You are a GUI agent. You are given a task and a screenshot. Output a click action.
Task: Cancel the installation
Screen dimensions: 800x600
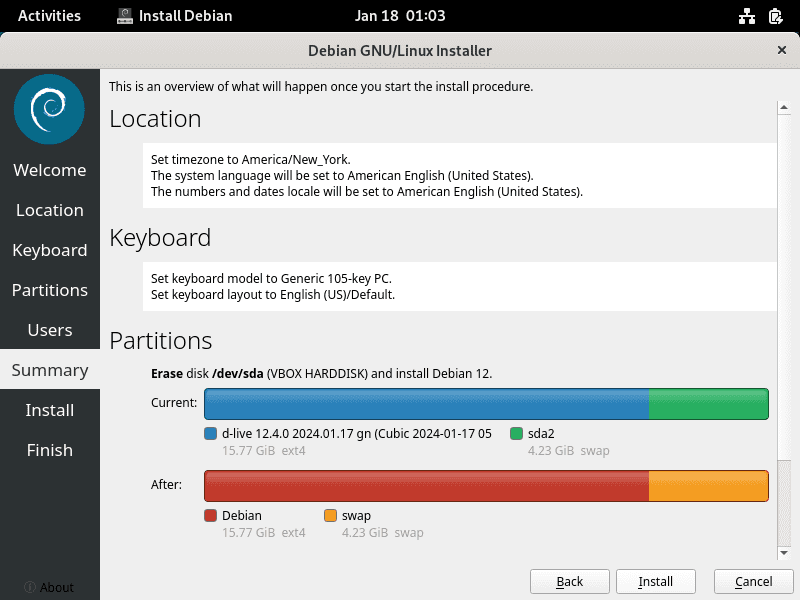(754, 582)
